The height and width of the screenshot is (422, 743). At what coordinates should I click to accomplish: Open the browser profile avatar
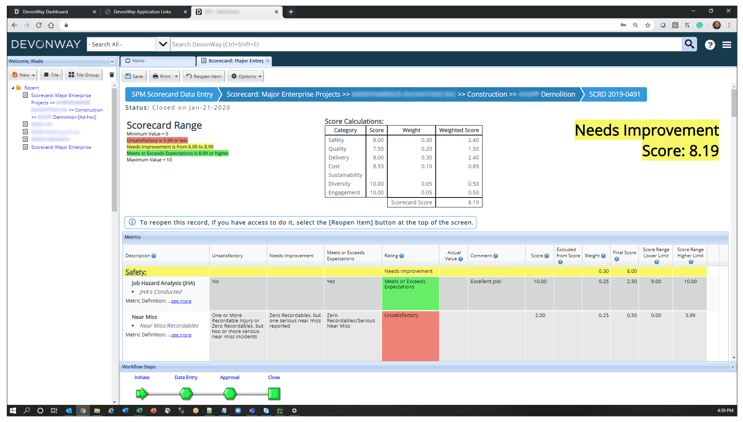[716, 25]
